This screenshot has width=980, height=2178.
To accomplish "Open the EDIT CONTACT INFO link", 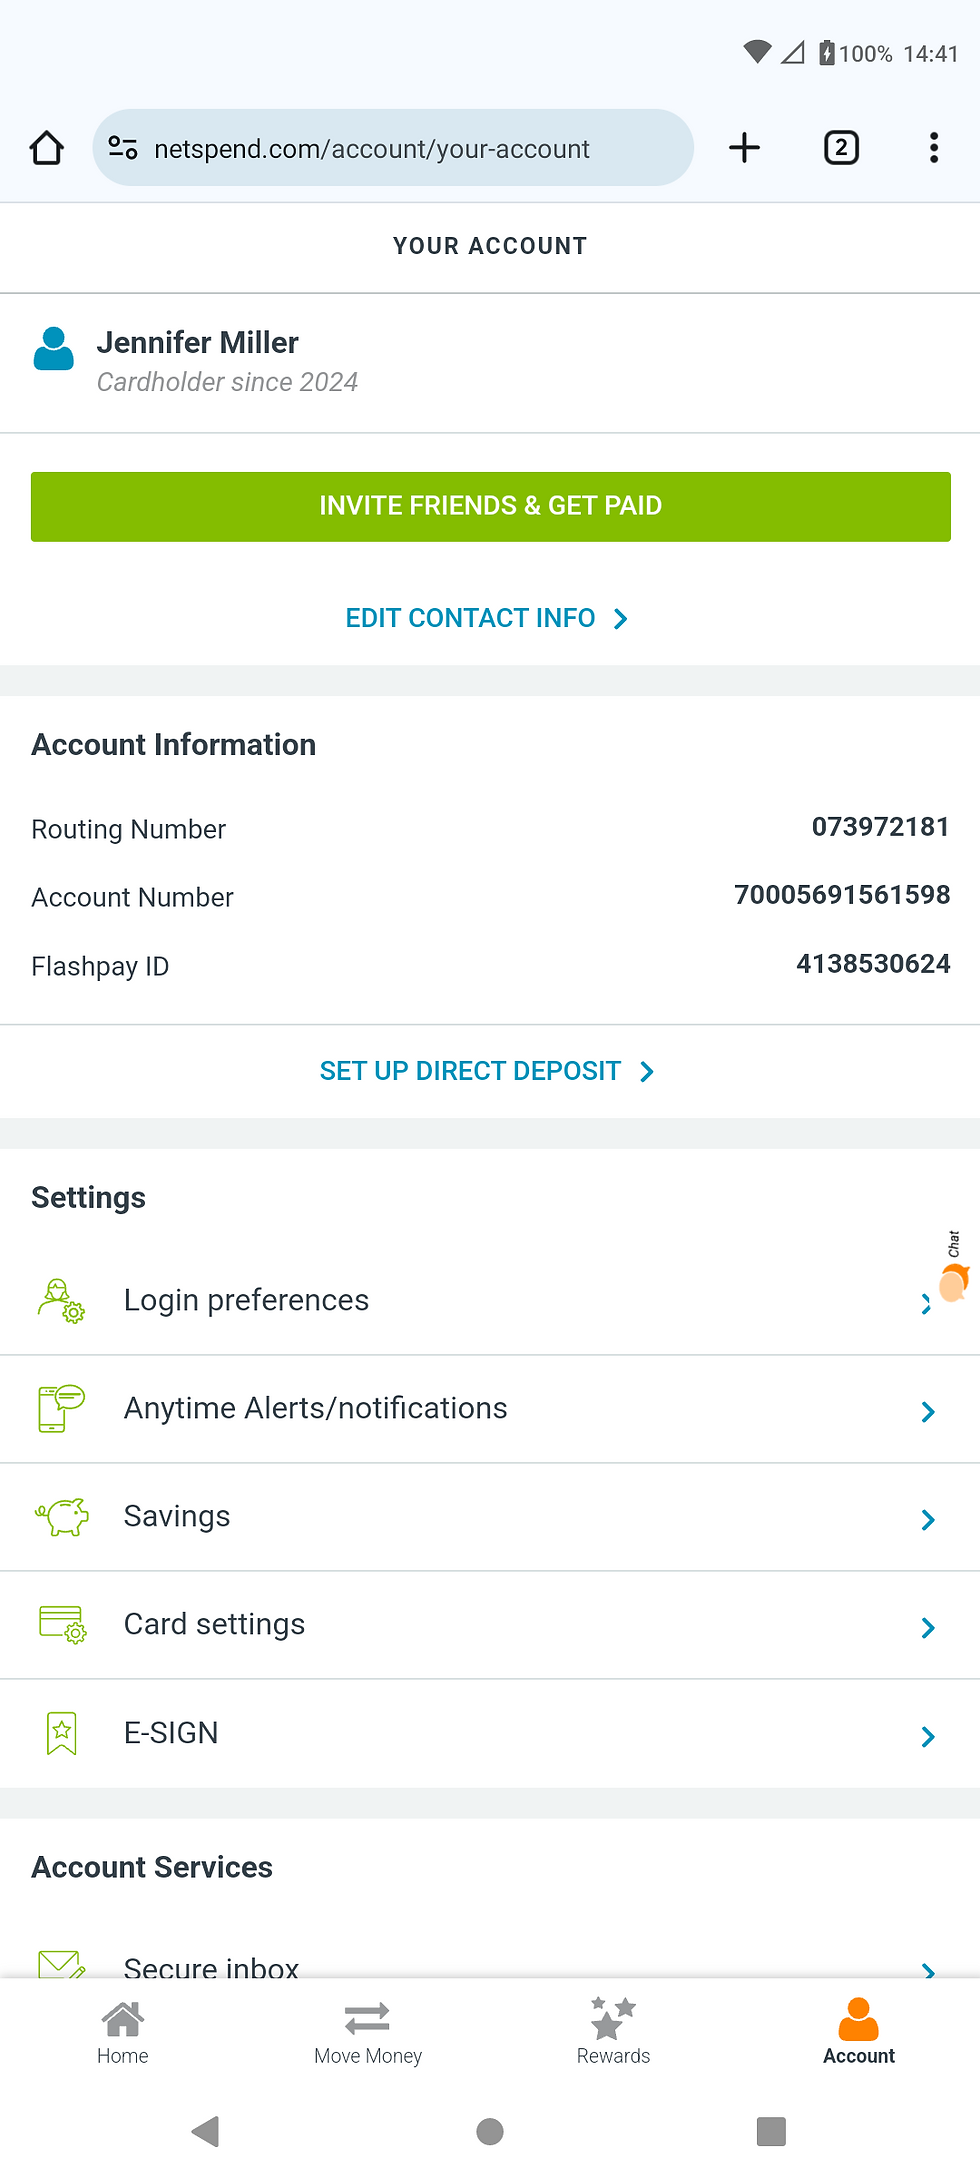I will (x=487, y=618).
